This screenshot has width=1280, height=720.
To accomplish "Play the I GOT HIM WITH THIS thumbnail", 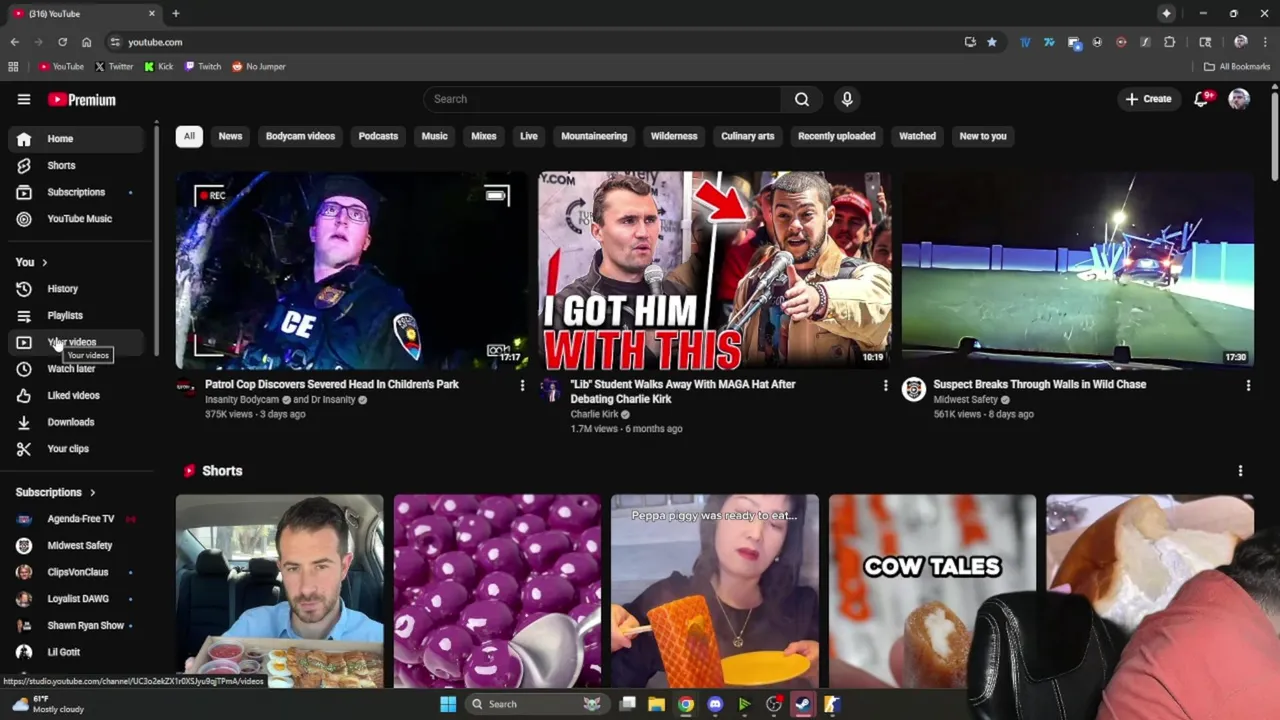I will [714, 270].
